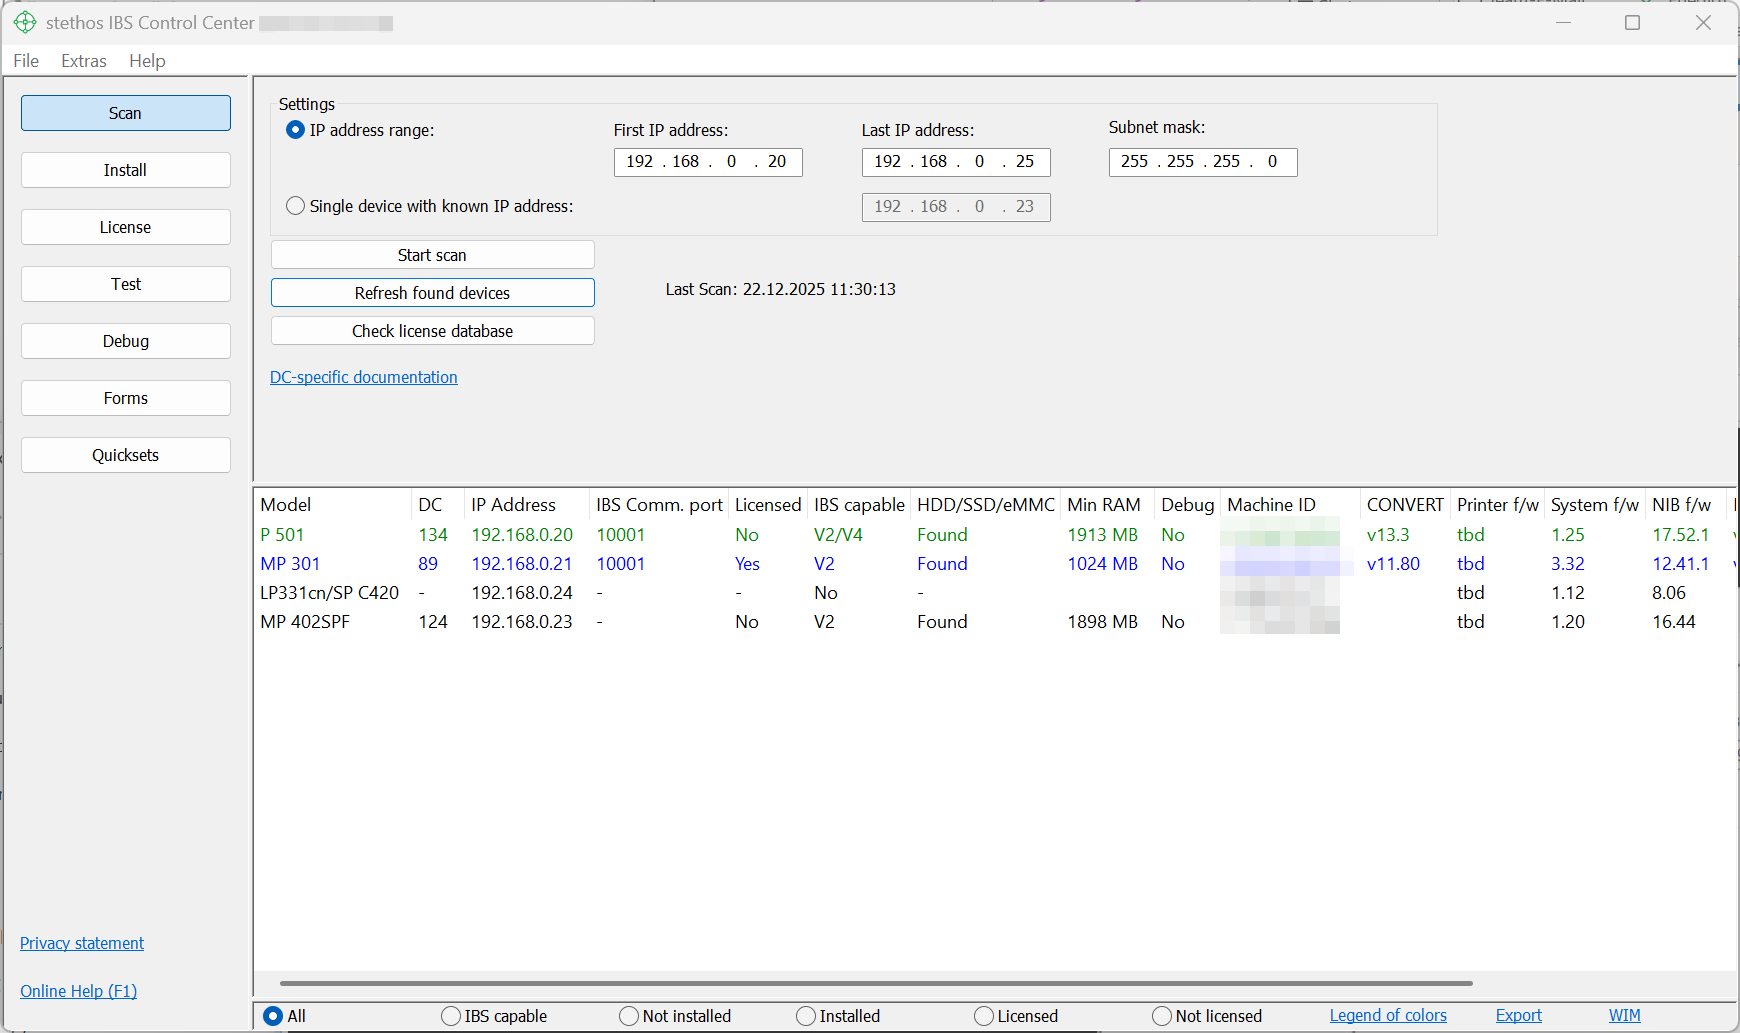Filter devices by Licensed status
This screenshot has width=1740, height=1033.
[984, 1016]
